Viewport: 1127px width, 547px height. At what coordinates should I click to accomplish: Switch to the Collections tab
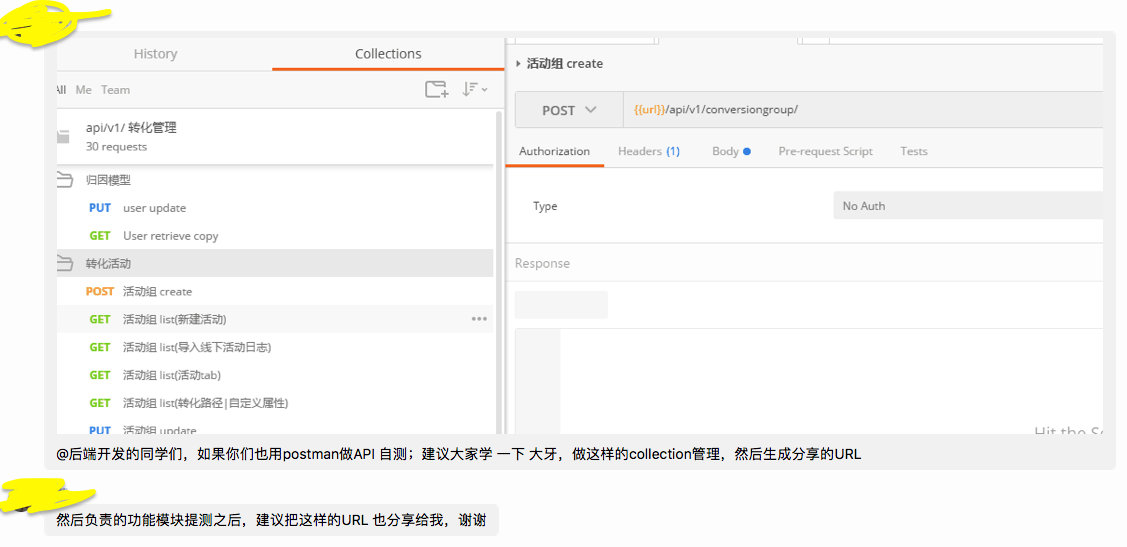click(x=388, y=54)
